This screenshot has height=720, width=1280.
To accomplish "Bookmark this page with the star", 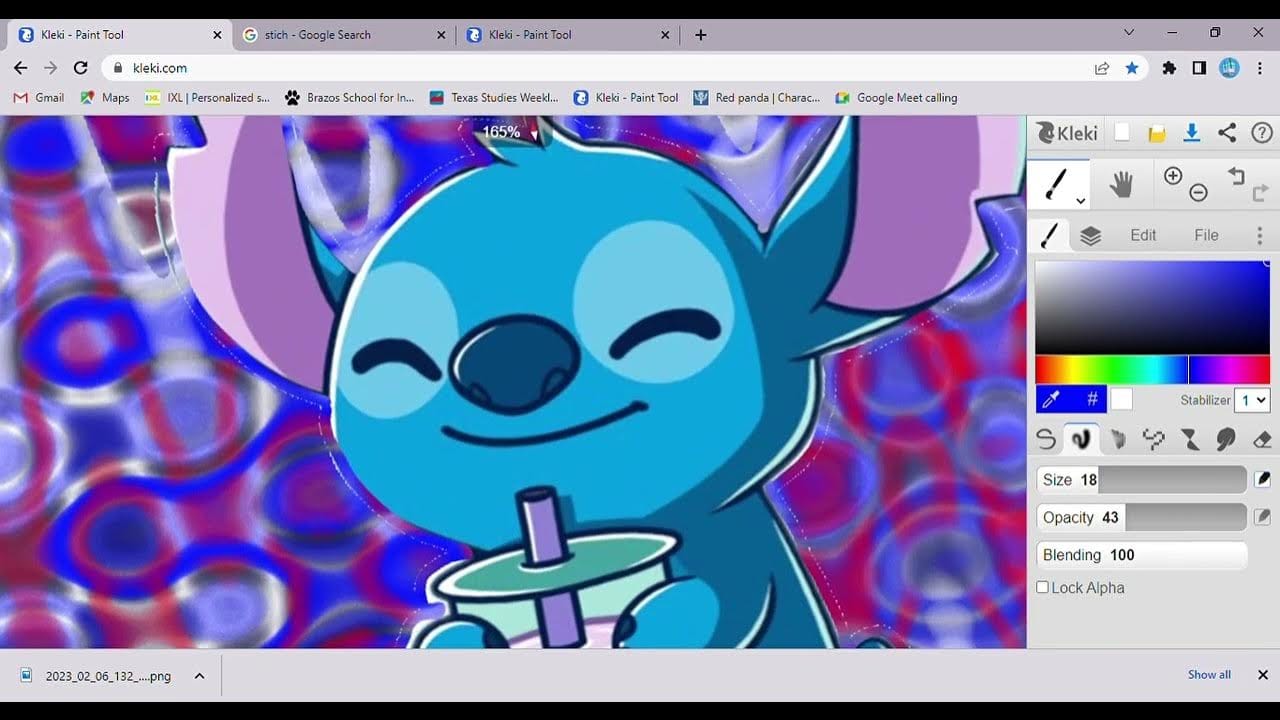I will [1132, 68].
